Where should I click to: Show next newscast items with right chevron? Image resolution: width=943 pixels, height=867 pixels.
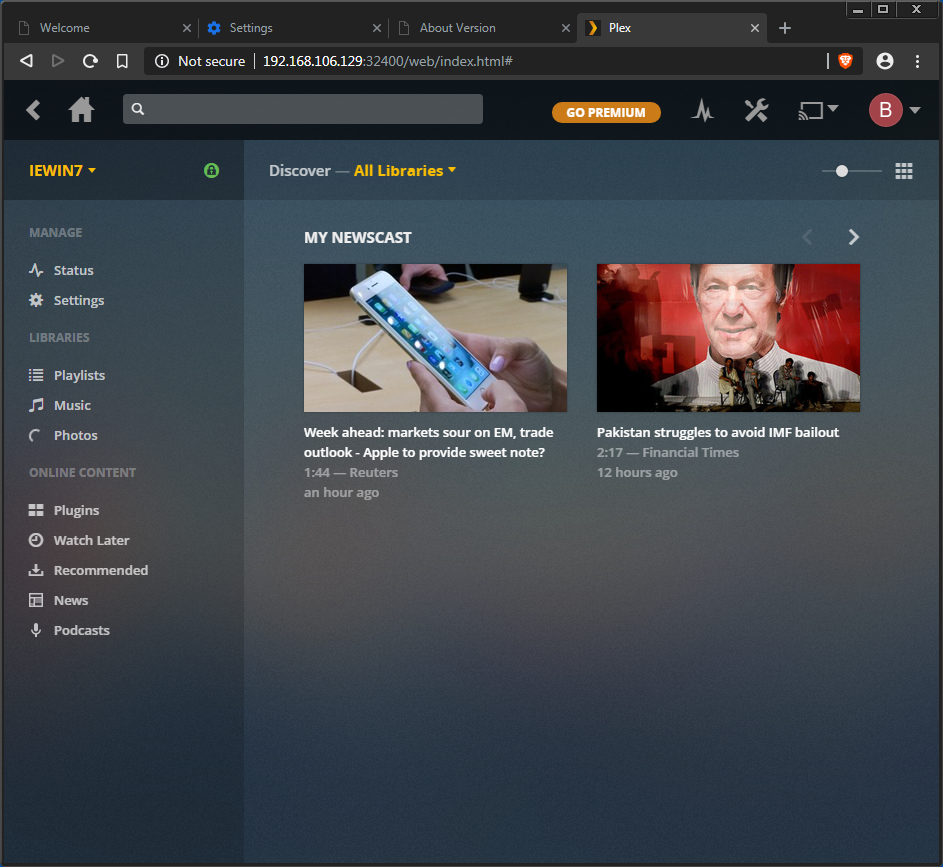(853, 237)
